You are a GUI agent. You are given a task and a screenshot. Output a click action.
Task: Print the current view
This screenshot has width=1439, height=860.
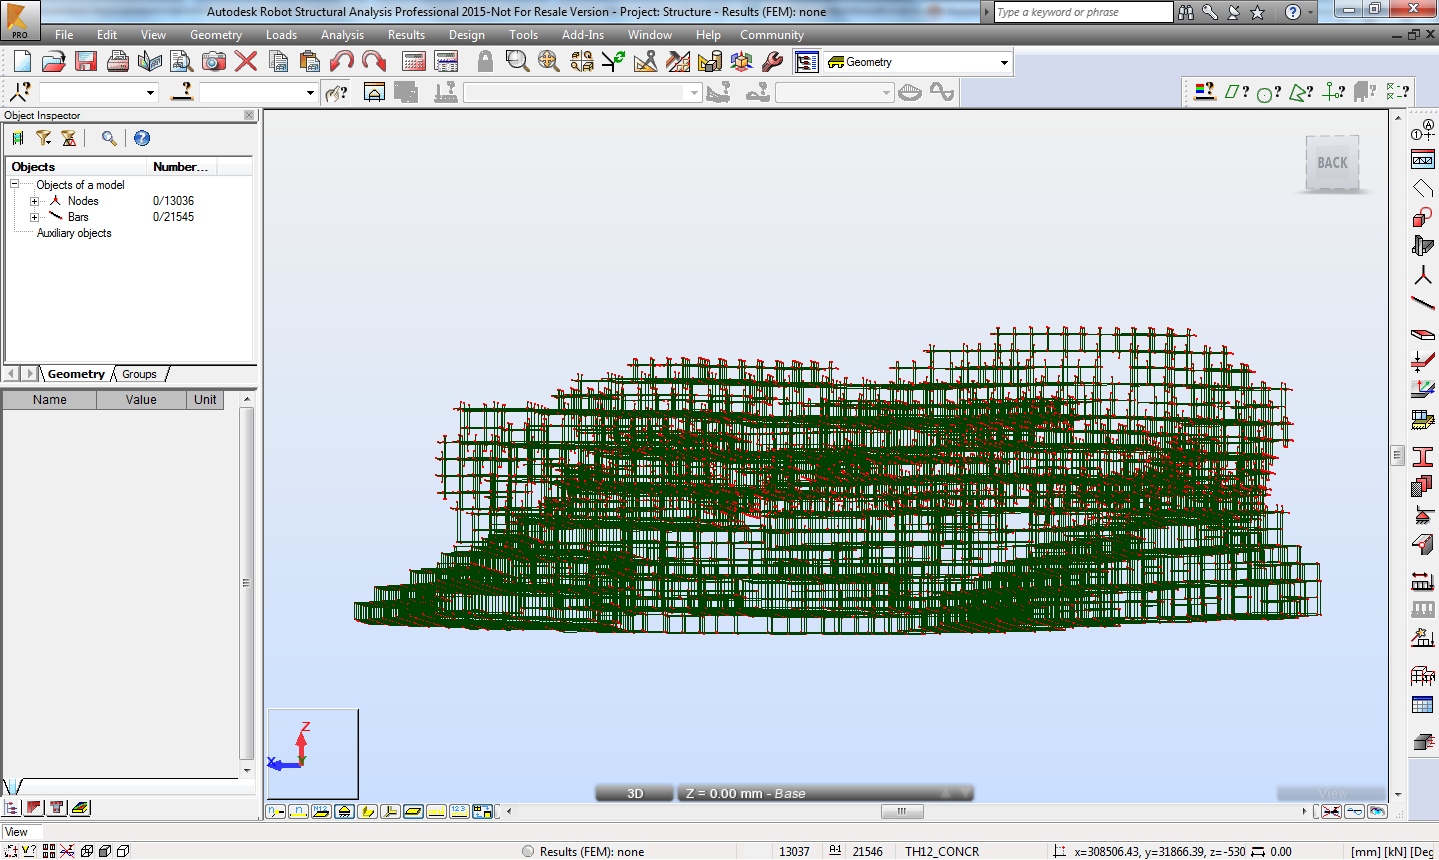click(x=118, y=62)
